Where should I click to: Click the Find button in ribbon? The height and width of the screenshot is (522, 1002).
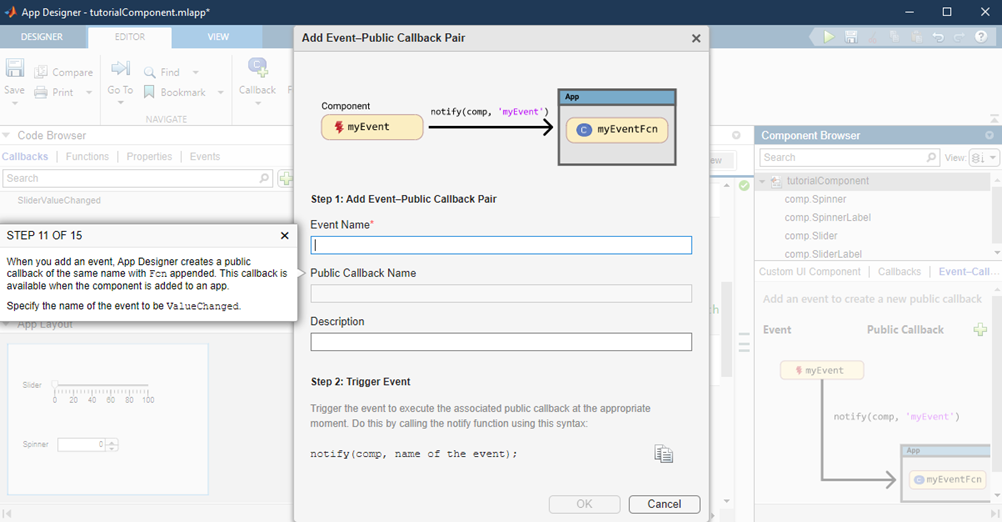[x=162, y=72]
